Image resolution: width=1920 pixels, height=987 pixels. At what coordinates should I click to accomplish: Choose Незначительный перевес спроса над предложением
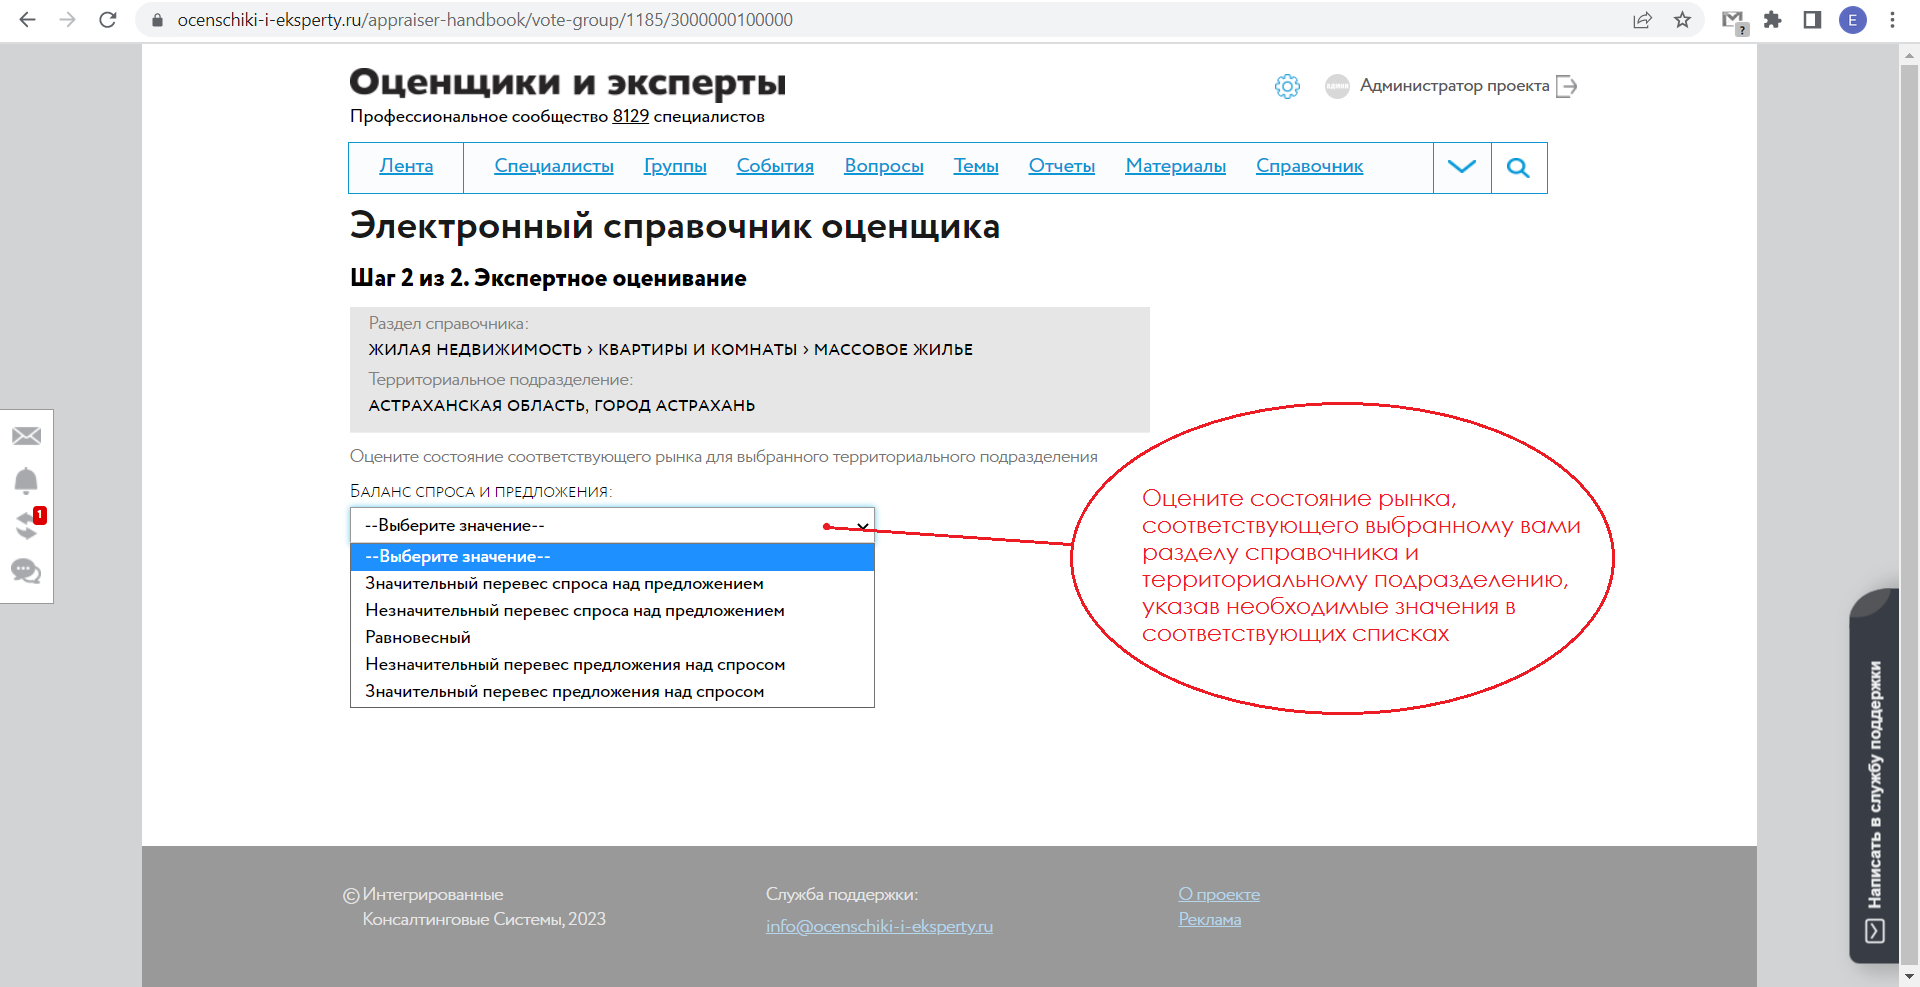612,611
